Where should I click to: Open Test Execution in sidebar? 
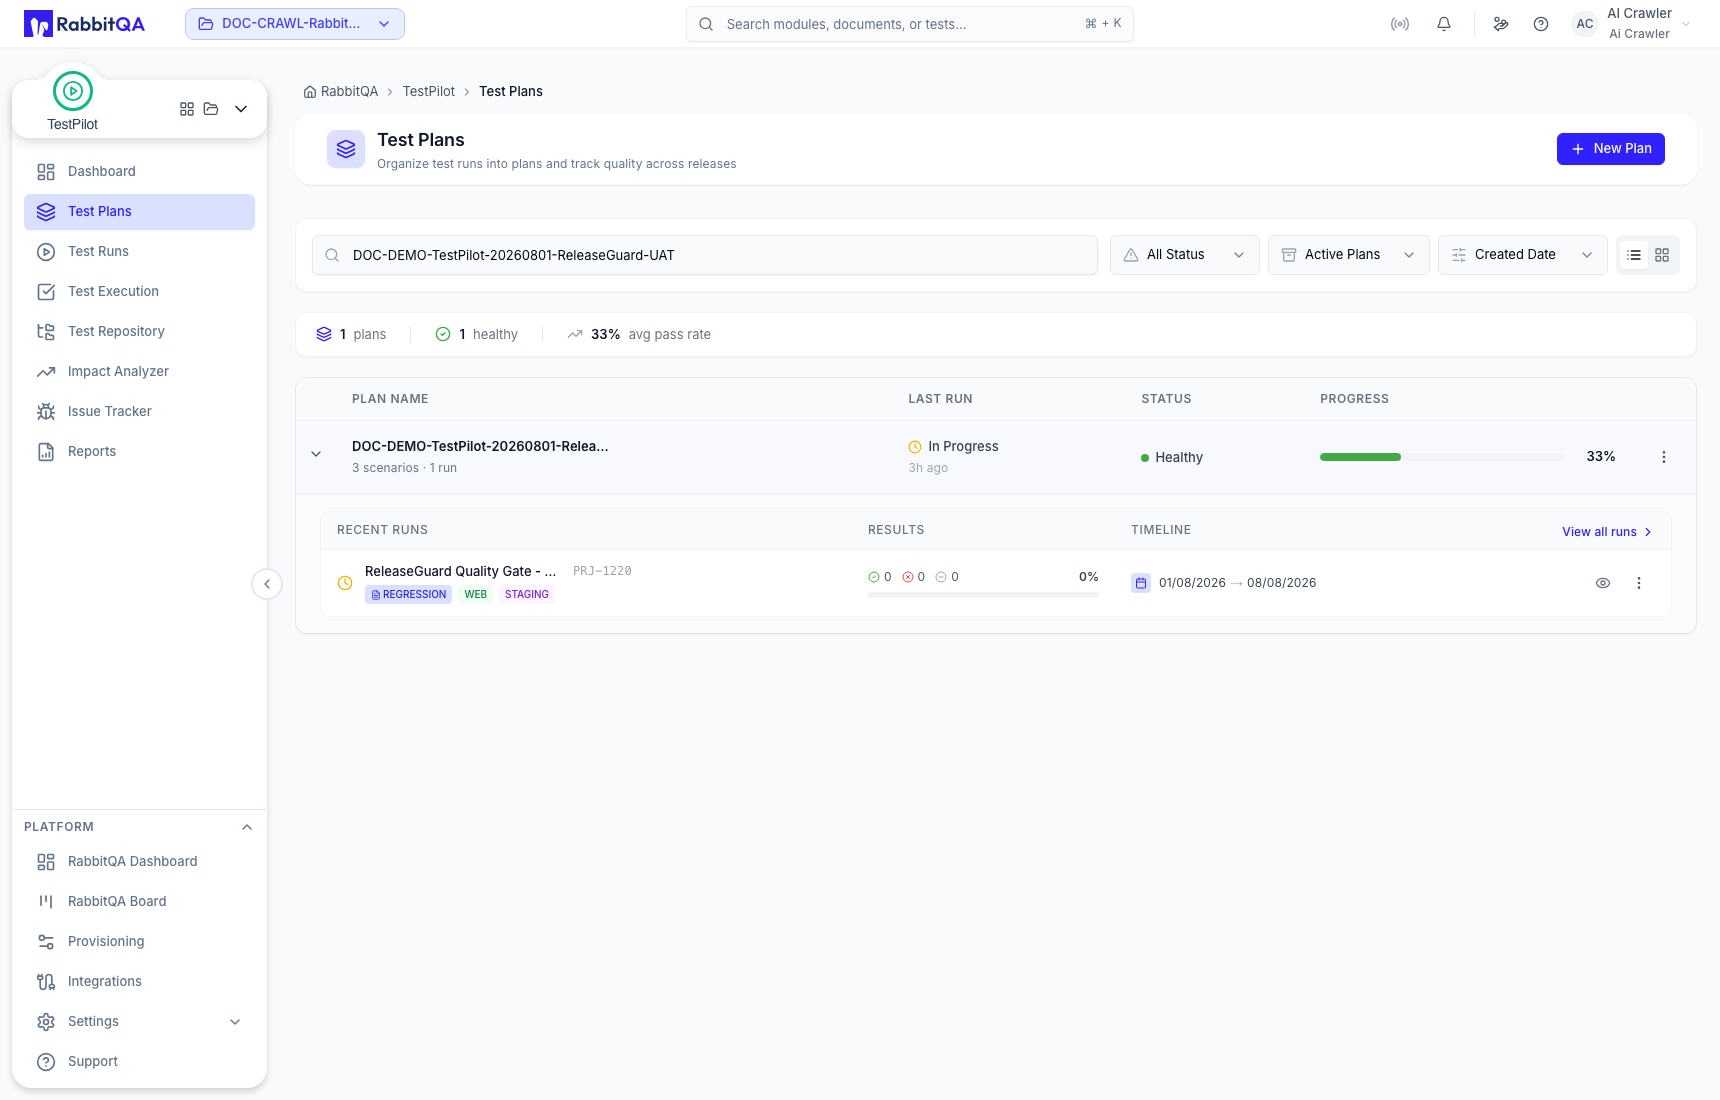[x=139, y=292]
